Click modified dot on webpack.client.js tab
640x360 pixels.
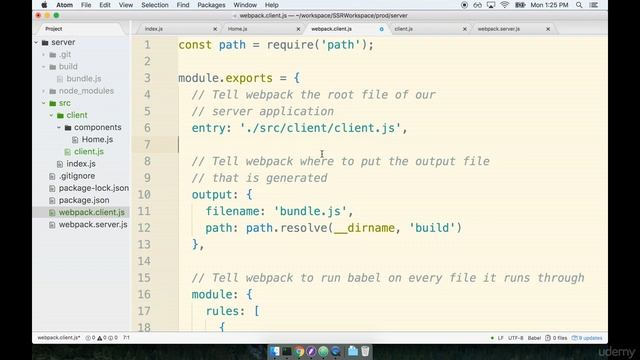382,29
